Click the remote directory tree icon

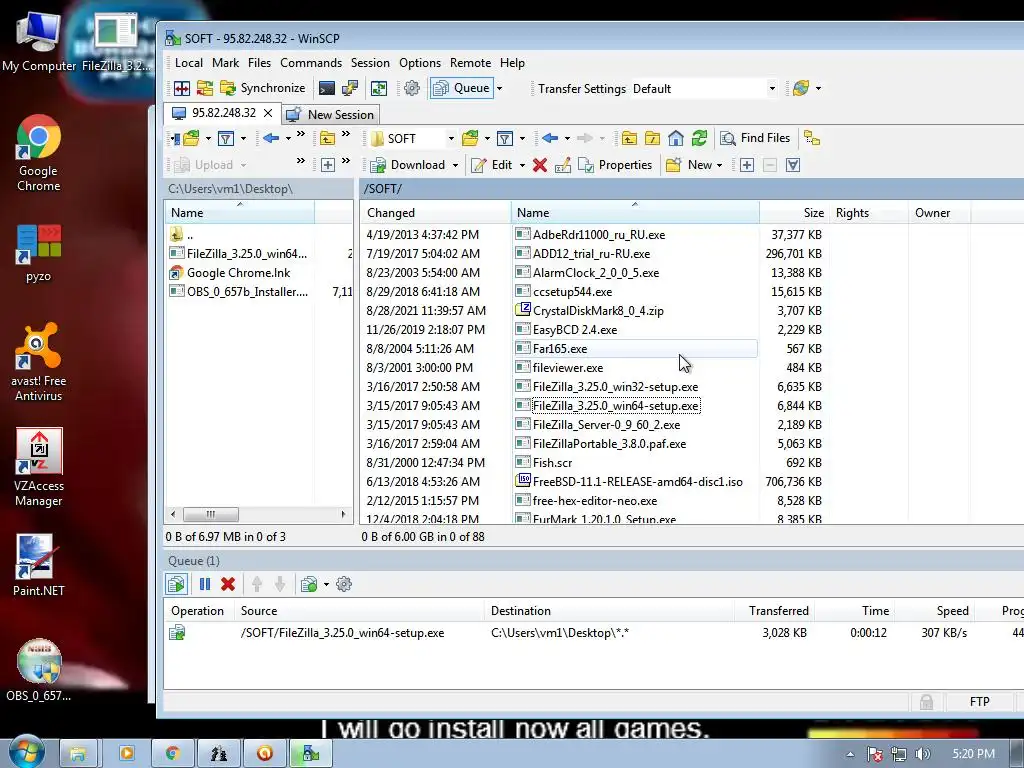click(x=812, y=138)
